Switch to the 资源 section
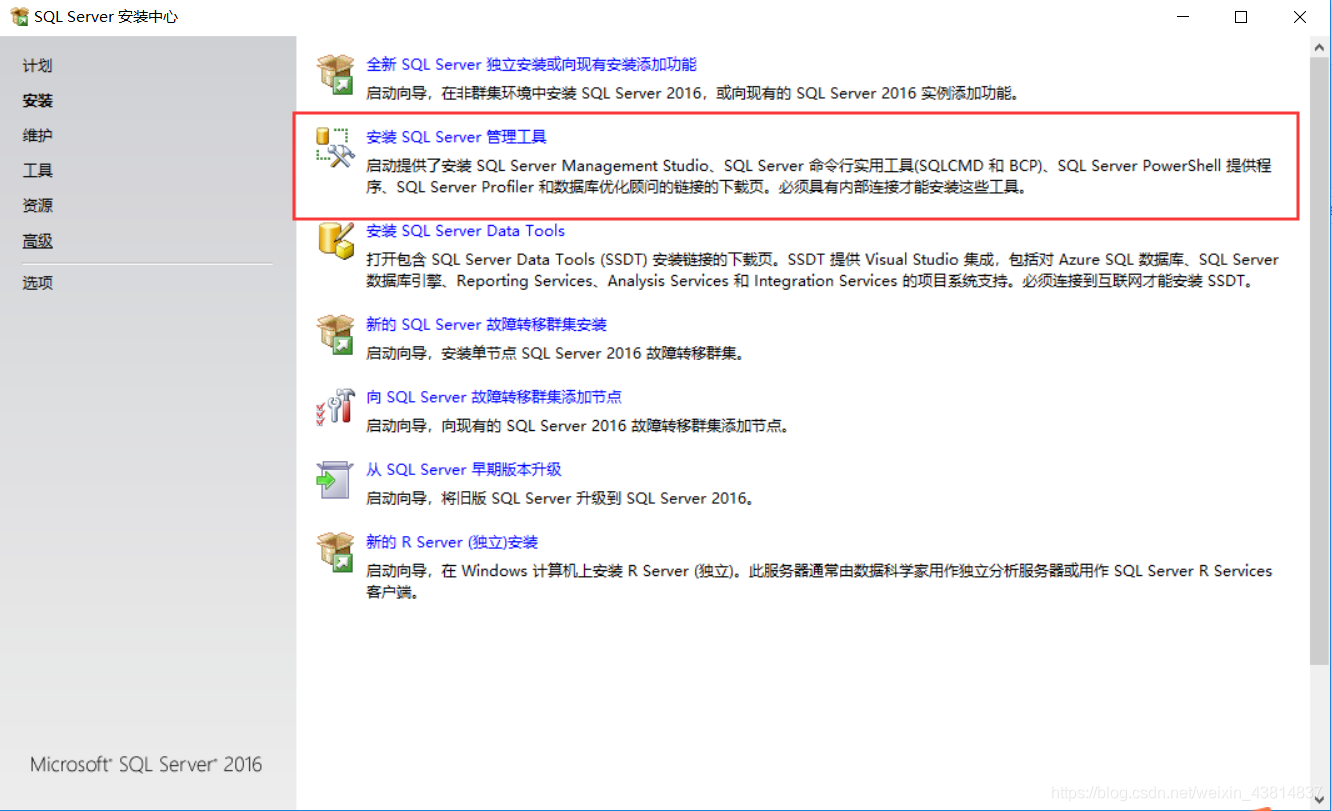The image size is (1332, 811). 38,206
